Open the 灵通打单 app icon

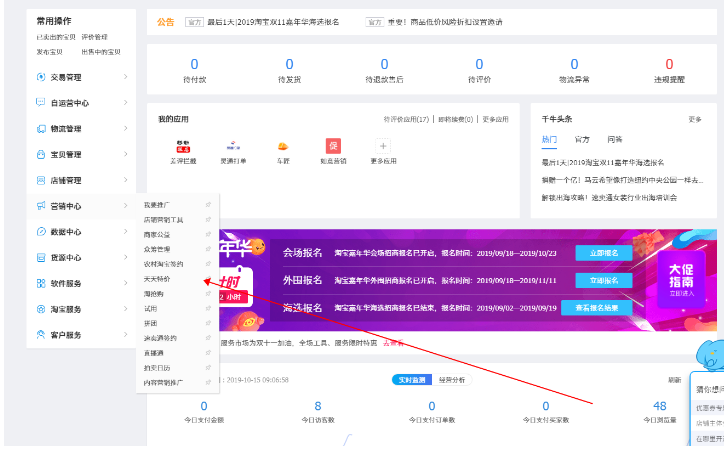[233, 146]
